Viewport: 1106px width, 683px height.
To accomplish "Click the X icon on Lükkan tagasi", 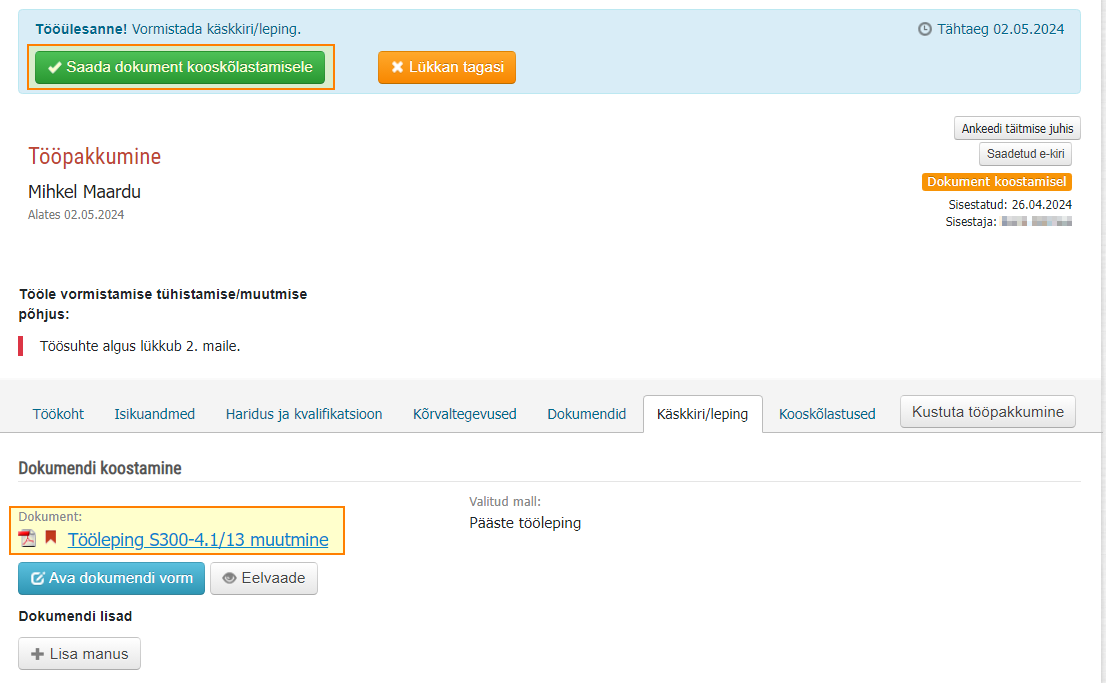I will [397, 67].
